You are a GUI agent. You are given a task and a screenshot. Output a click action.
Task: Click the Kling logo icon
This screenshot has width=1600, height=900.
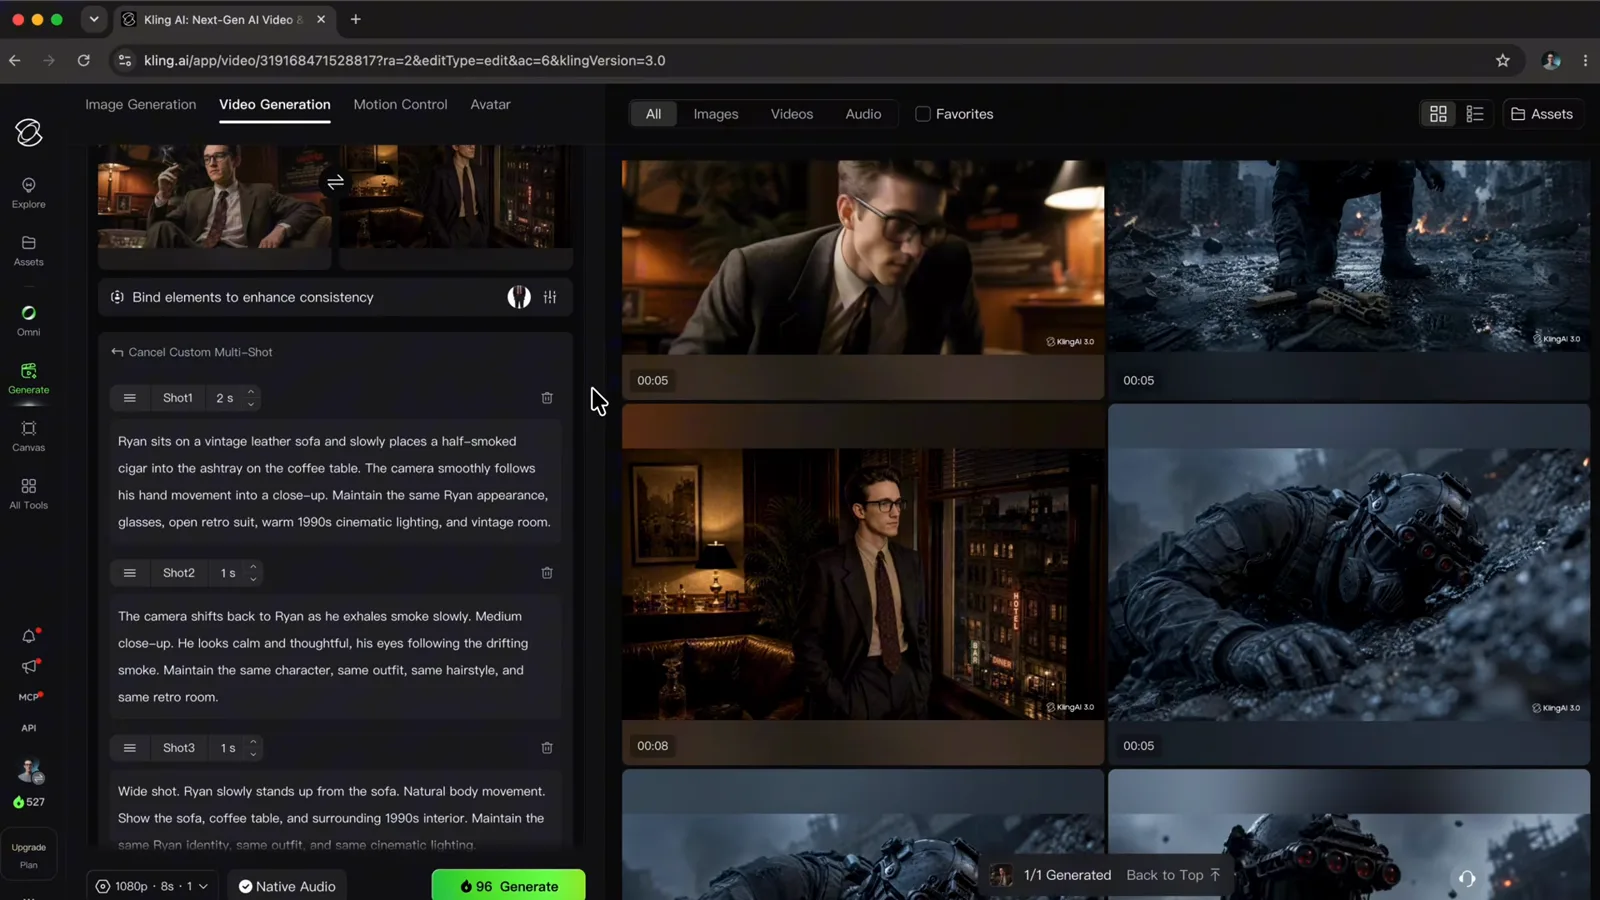(29, 132)
